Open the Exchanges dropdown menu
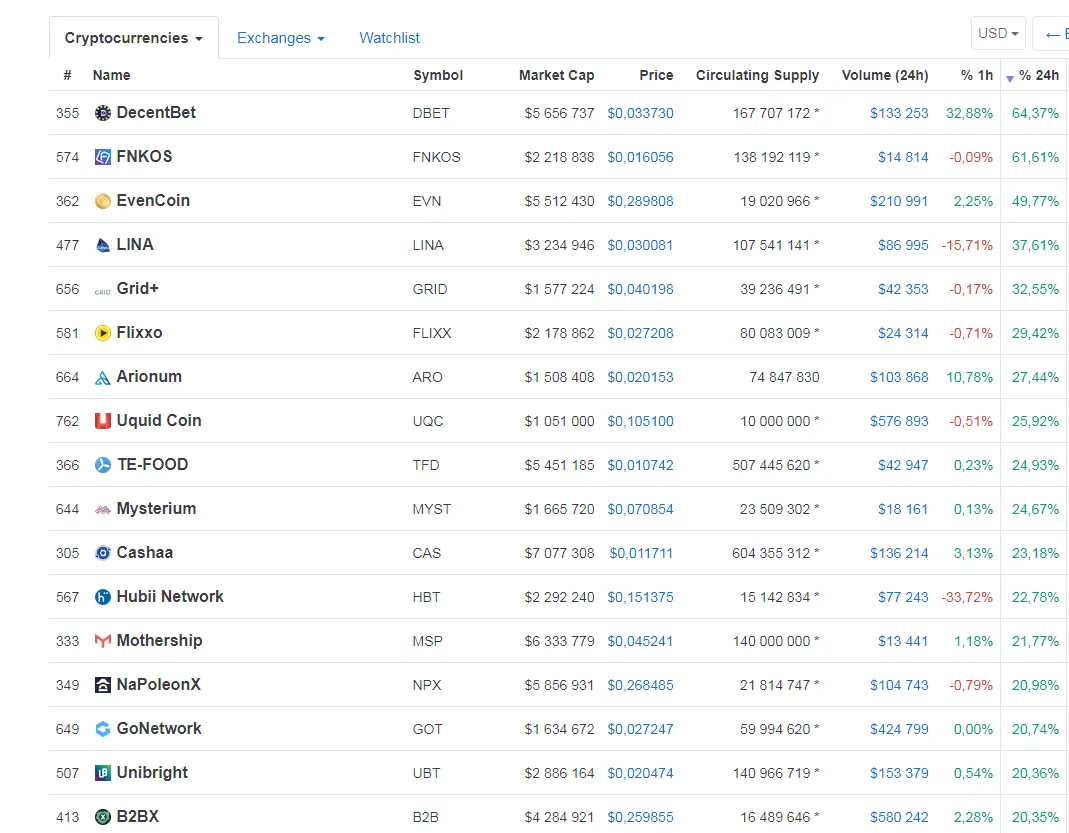The height and width of the screenshot is (833, 1069). pos(280,38)
